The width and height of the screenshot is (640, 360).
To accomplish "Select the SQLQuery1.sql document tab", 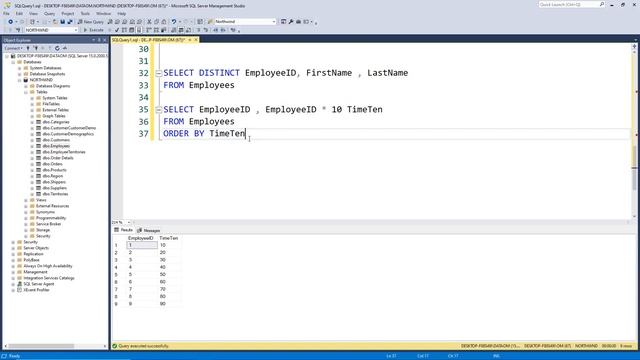I will tap(149, 40).
